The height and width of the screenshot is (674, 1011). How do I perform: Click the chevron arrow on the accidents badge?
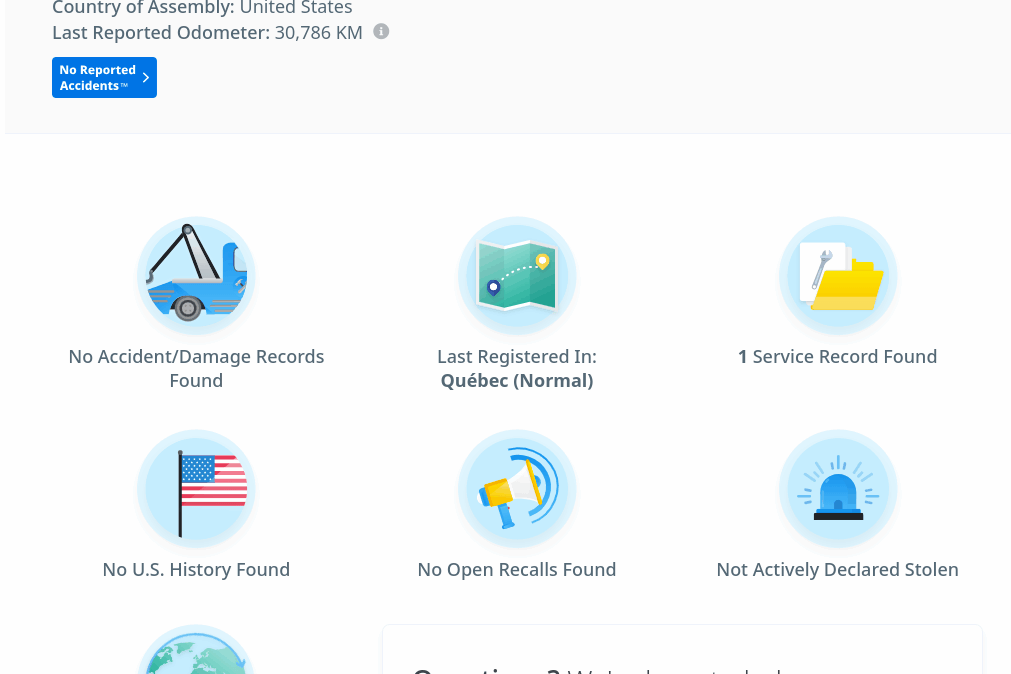tap(146, 78)
